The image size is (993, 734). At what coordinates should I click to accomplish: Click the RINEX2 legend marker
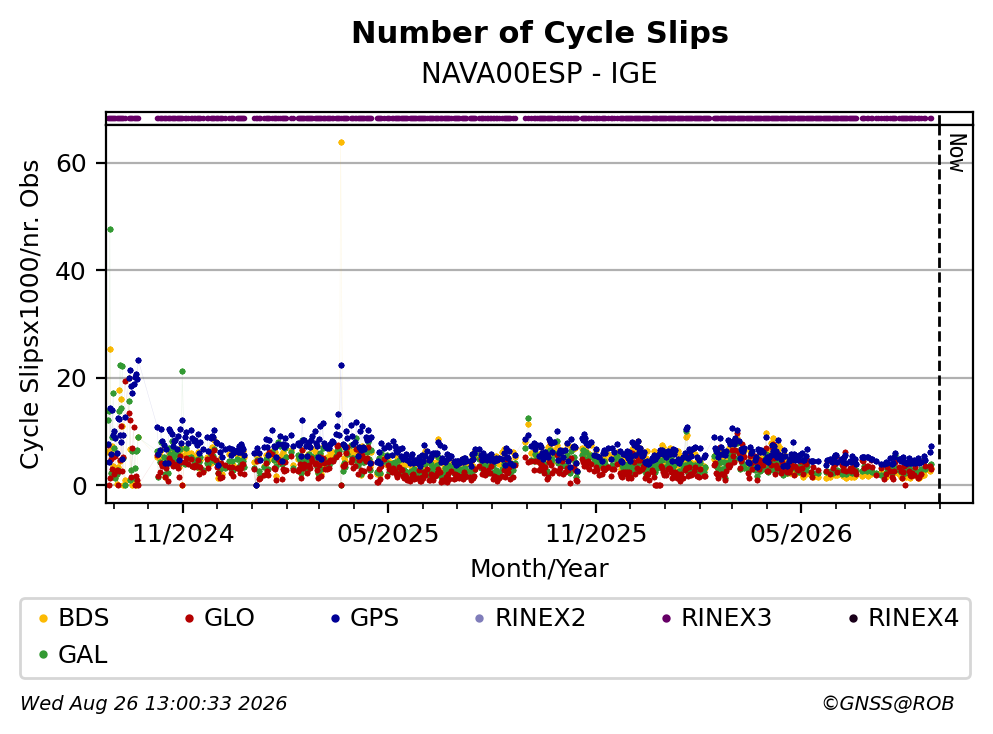(x=479, y=618)
